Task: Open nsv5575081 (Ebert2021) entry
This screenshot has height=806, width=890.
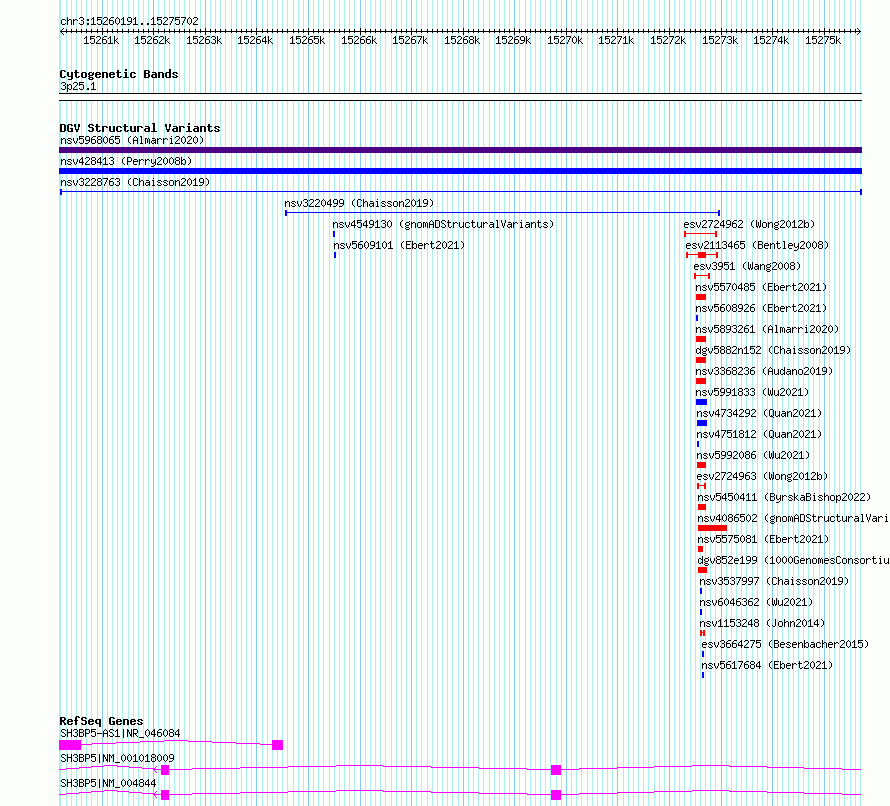Action: (x=763, y=539)
